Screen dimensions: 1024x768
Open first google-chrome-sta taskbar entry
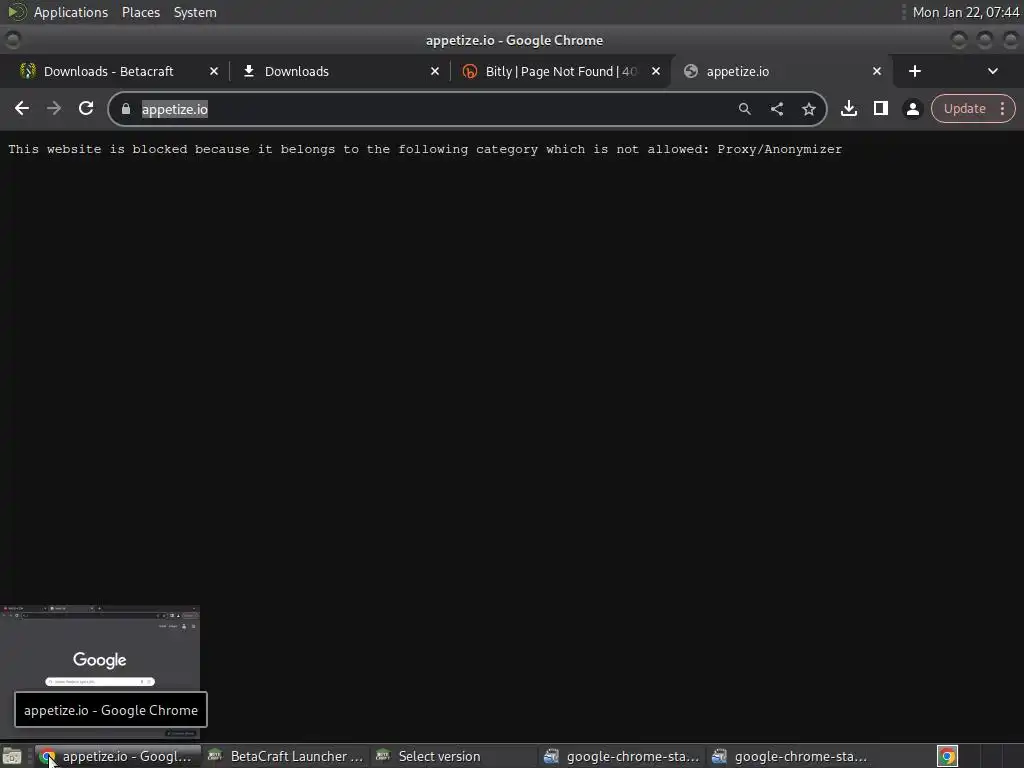pos(622,756)
